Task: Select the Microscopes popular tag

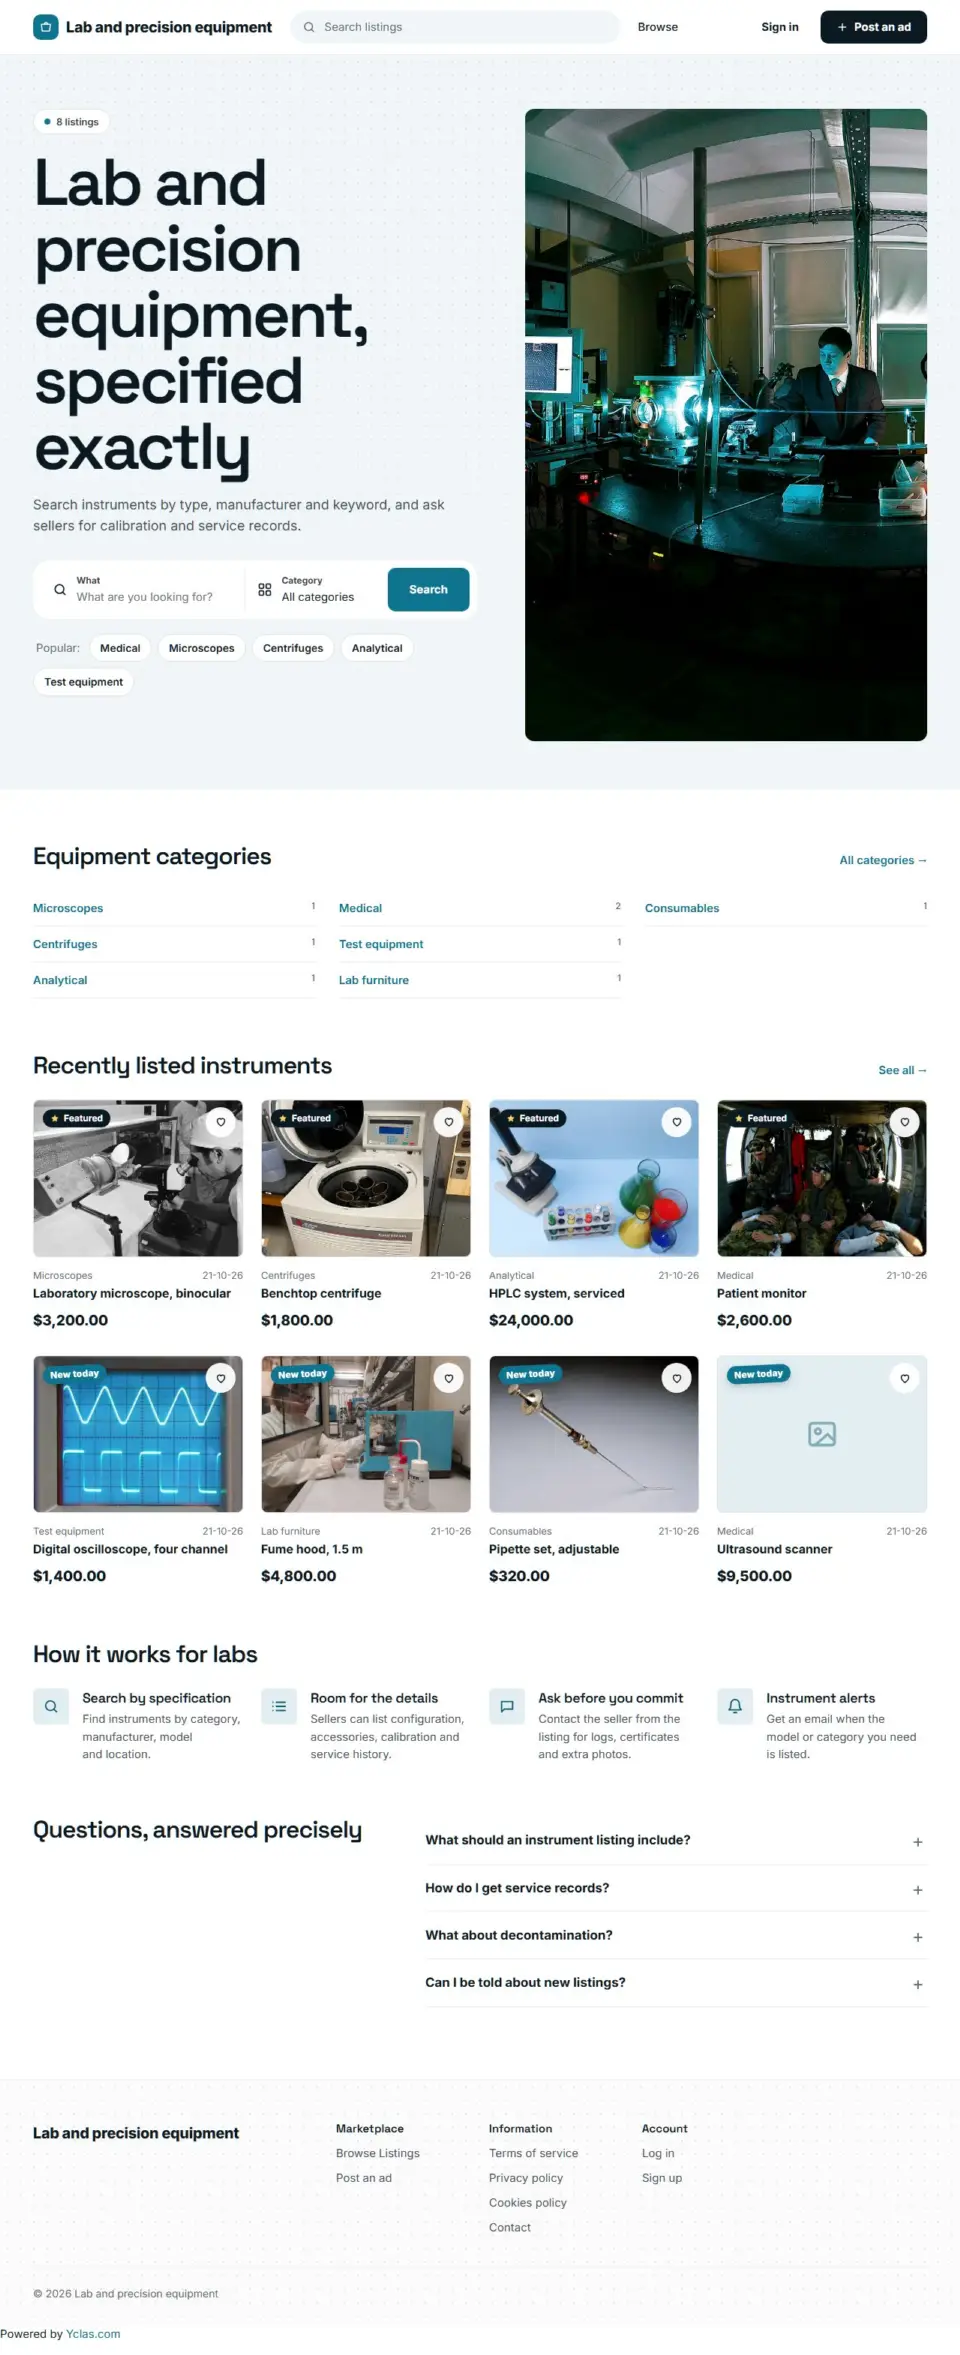Action: [x=202, y=648]
